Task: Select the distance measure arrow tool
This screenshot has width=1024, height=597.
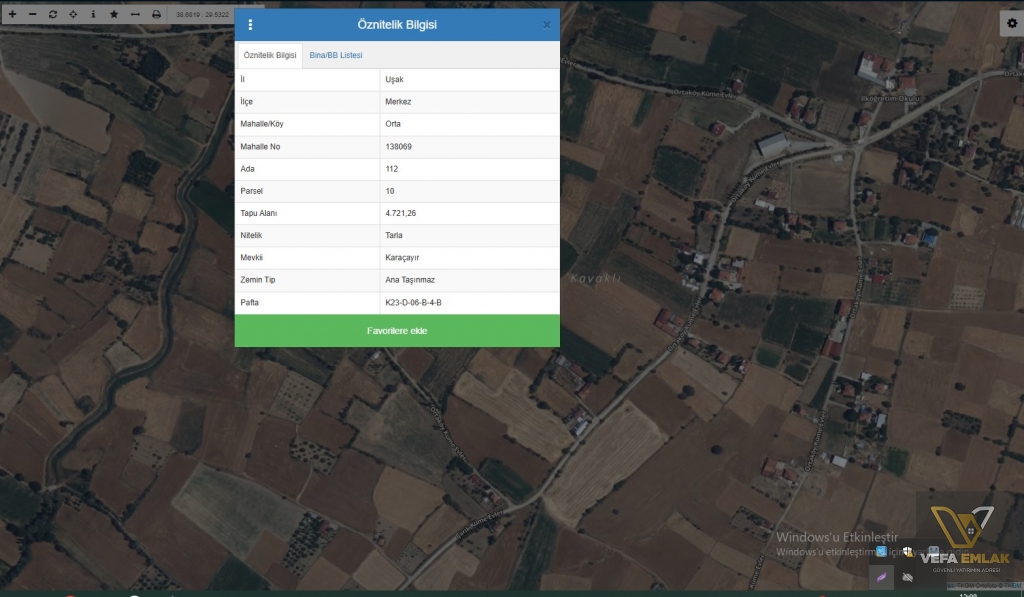Action: click(x=135, y=15)
